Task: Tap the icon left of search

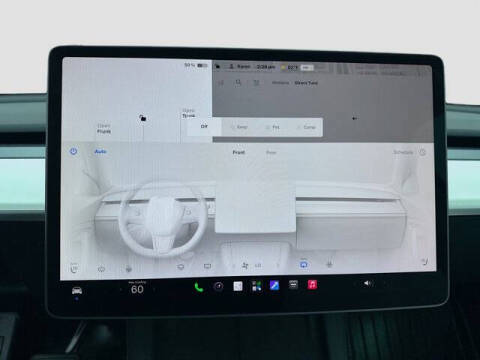Action: pos(221,83)
